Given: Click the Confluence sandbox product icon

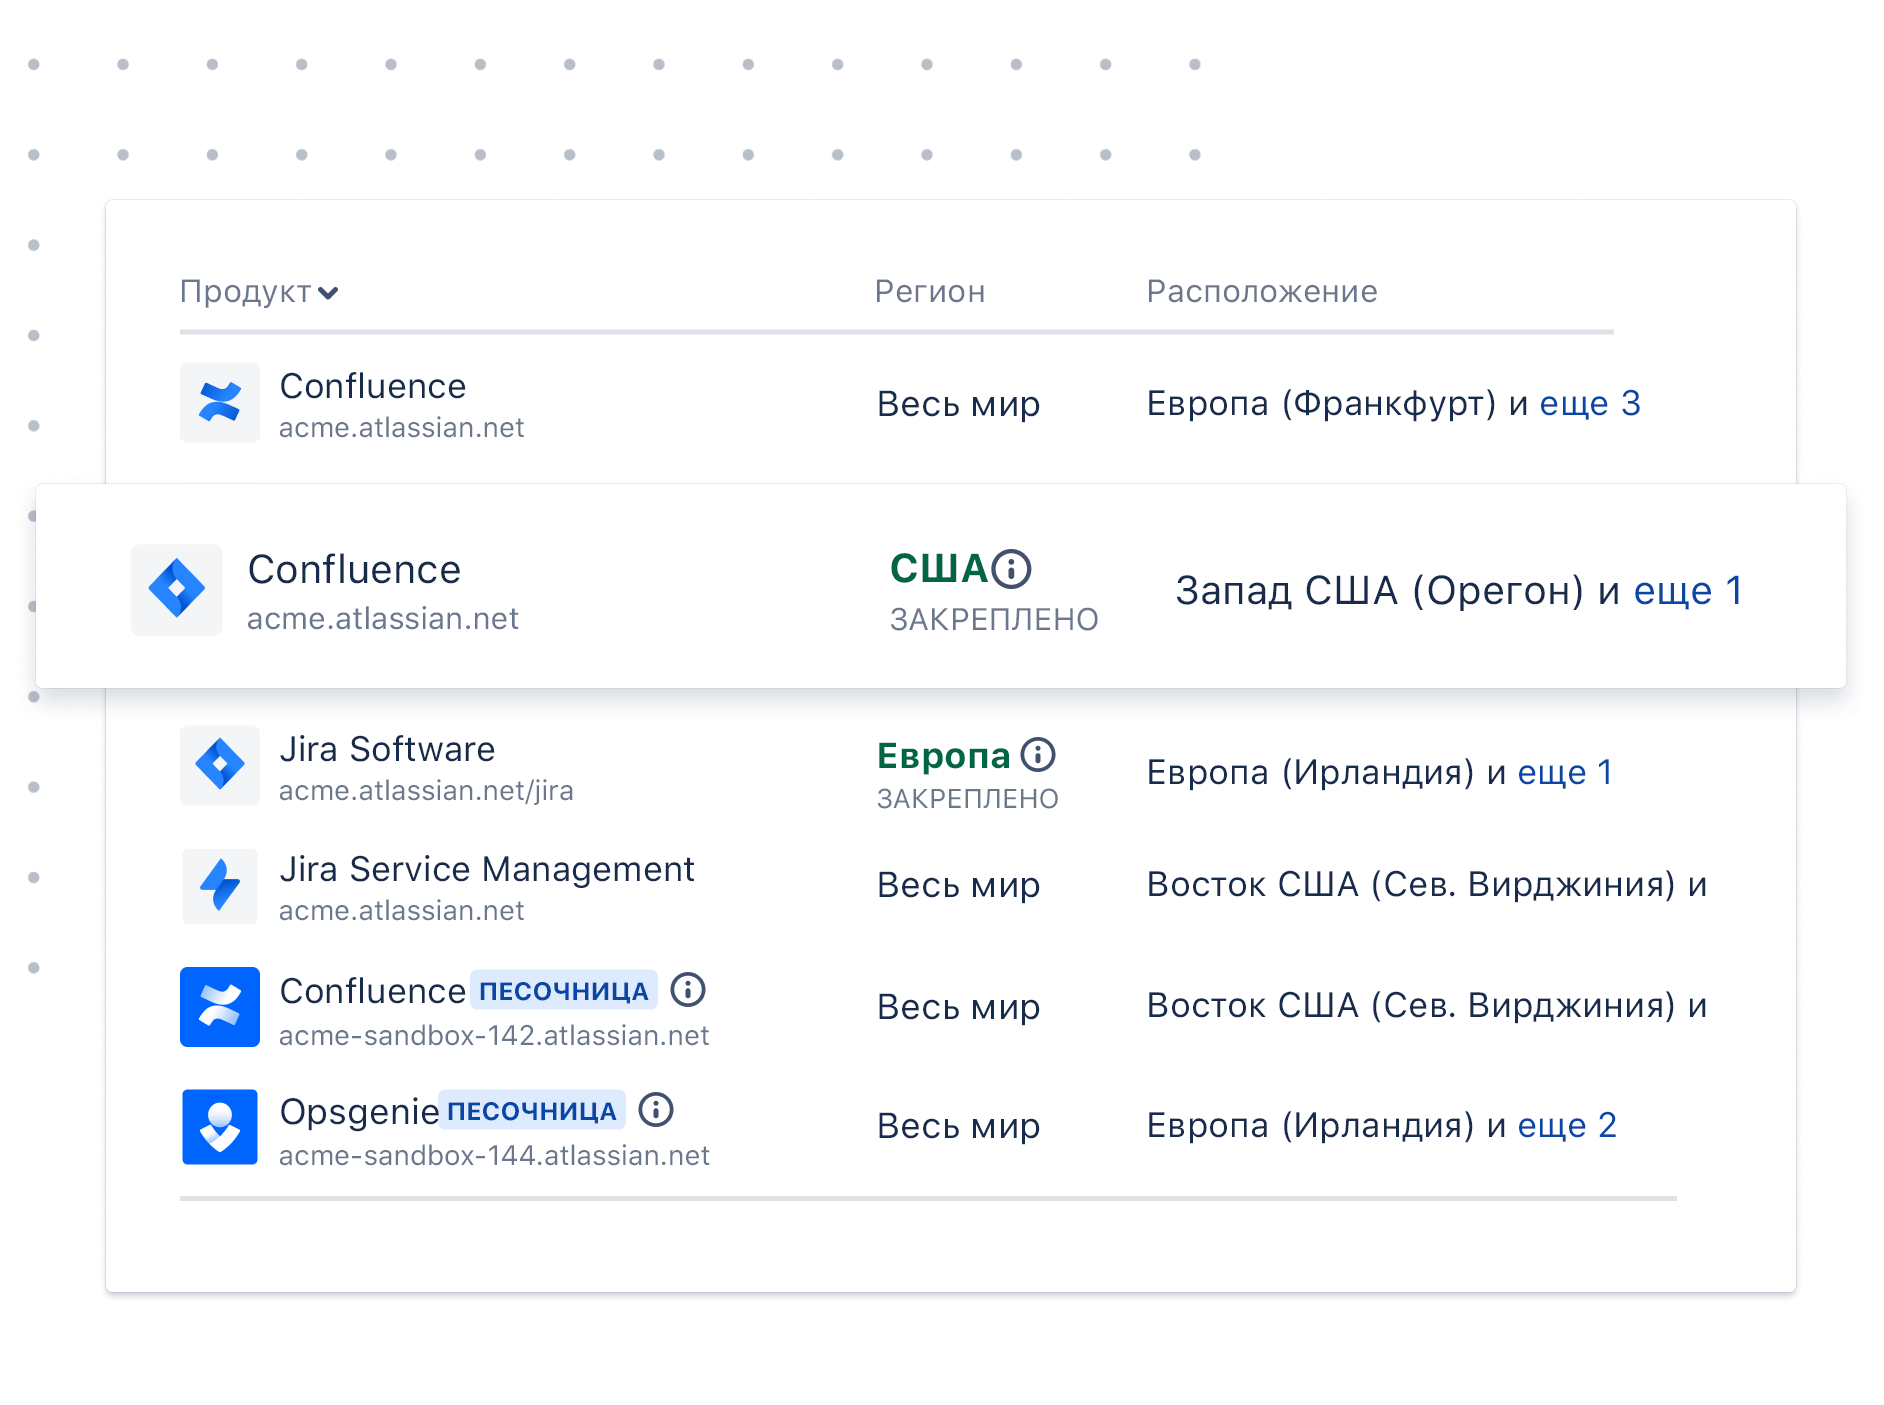Looking at the screenshot, I should coord(219,1006).
